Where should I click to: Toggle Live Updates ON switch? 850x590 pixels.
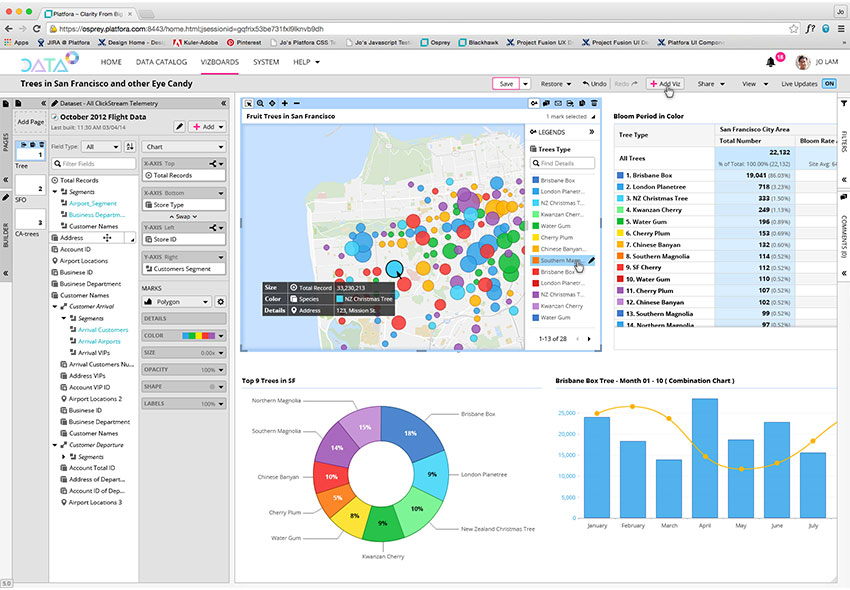coord(829,84)
